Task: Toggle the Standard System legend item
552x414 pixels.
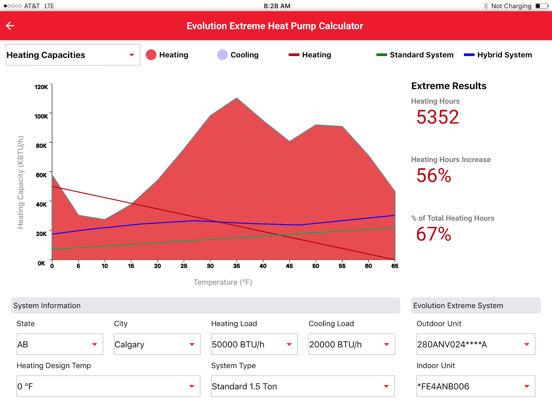Action: click(415, 55)
